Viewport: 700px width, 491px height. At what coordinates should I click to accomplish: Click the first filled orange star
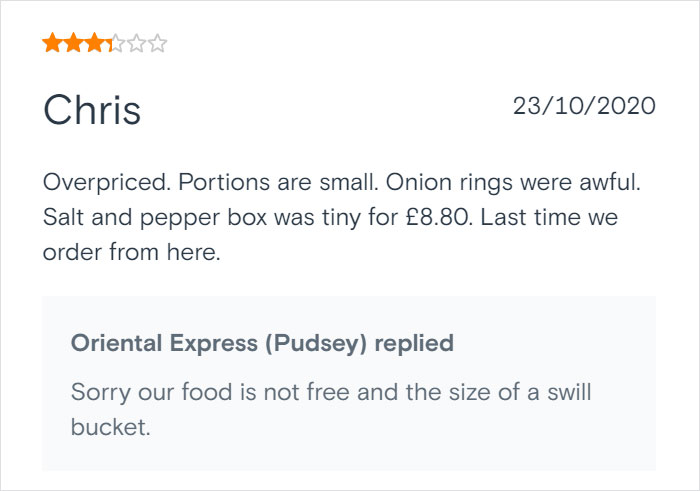pos(51,43)
